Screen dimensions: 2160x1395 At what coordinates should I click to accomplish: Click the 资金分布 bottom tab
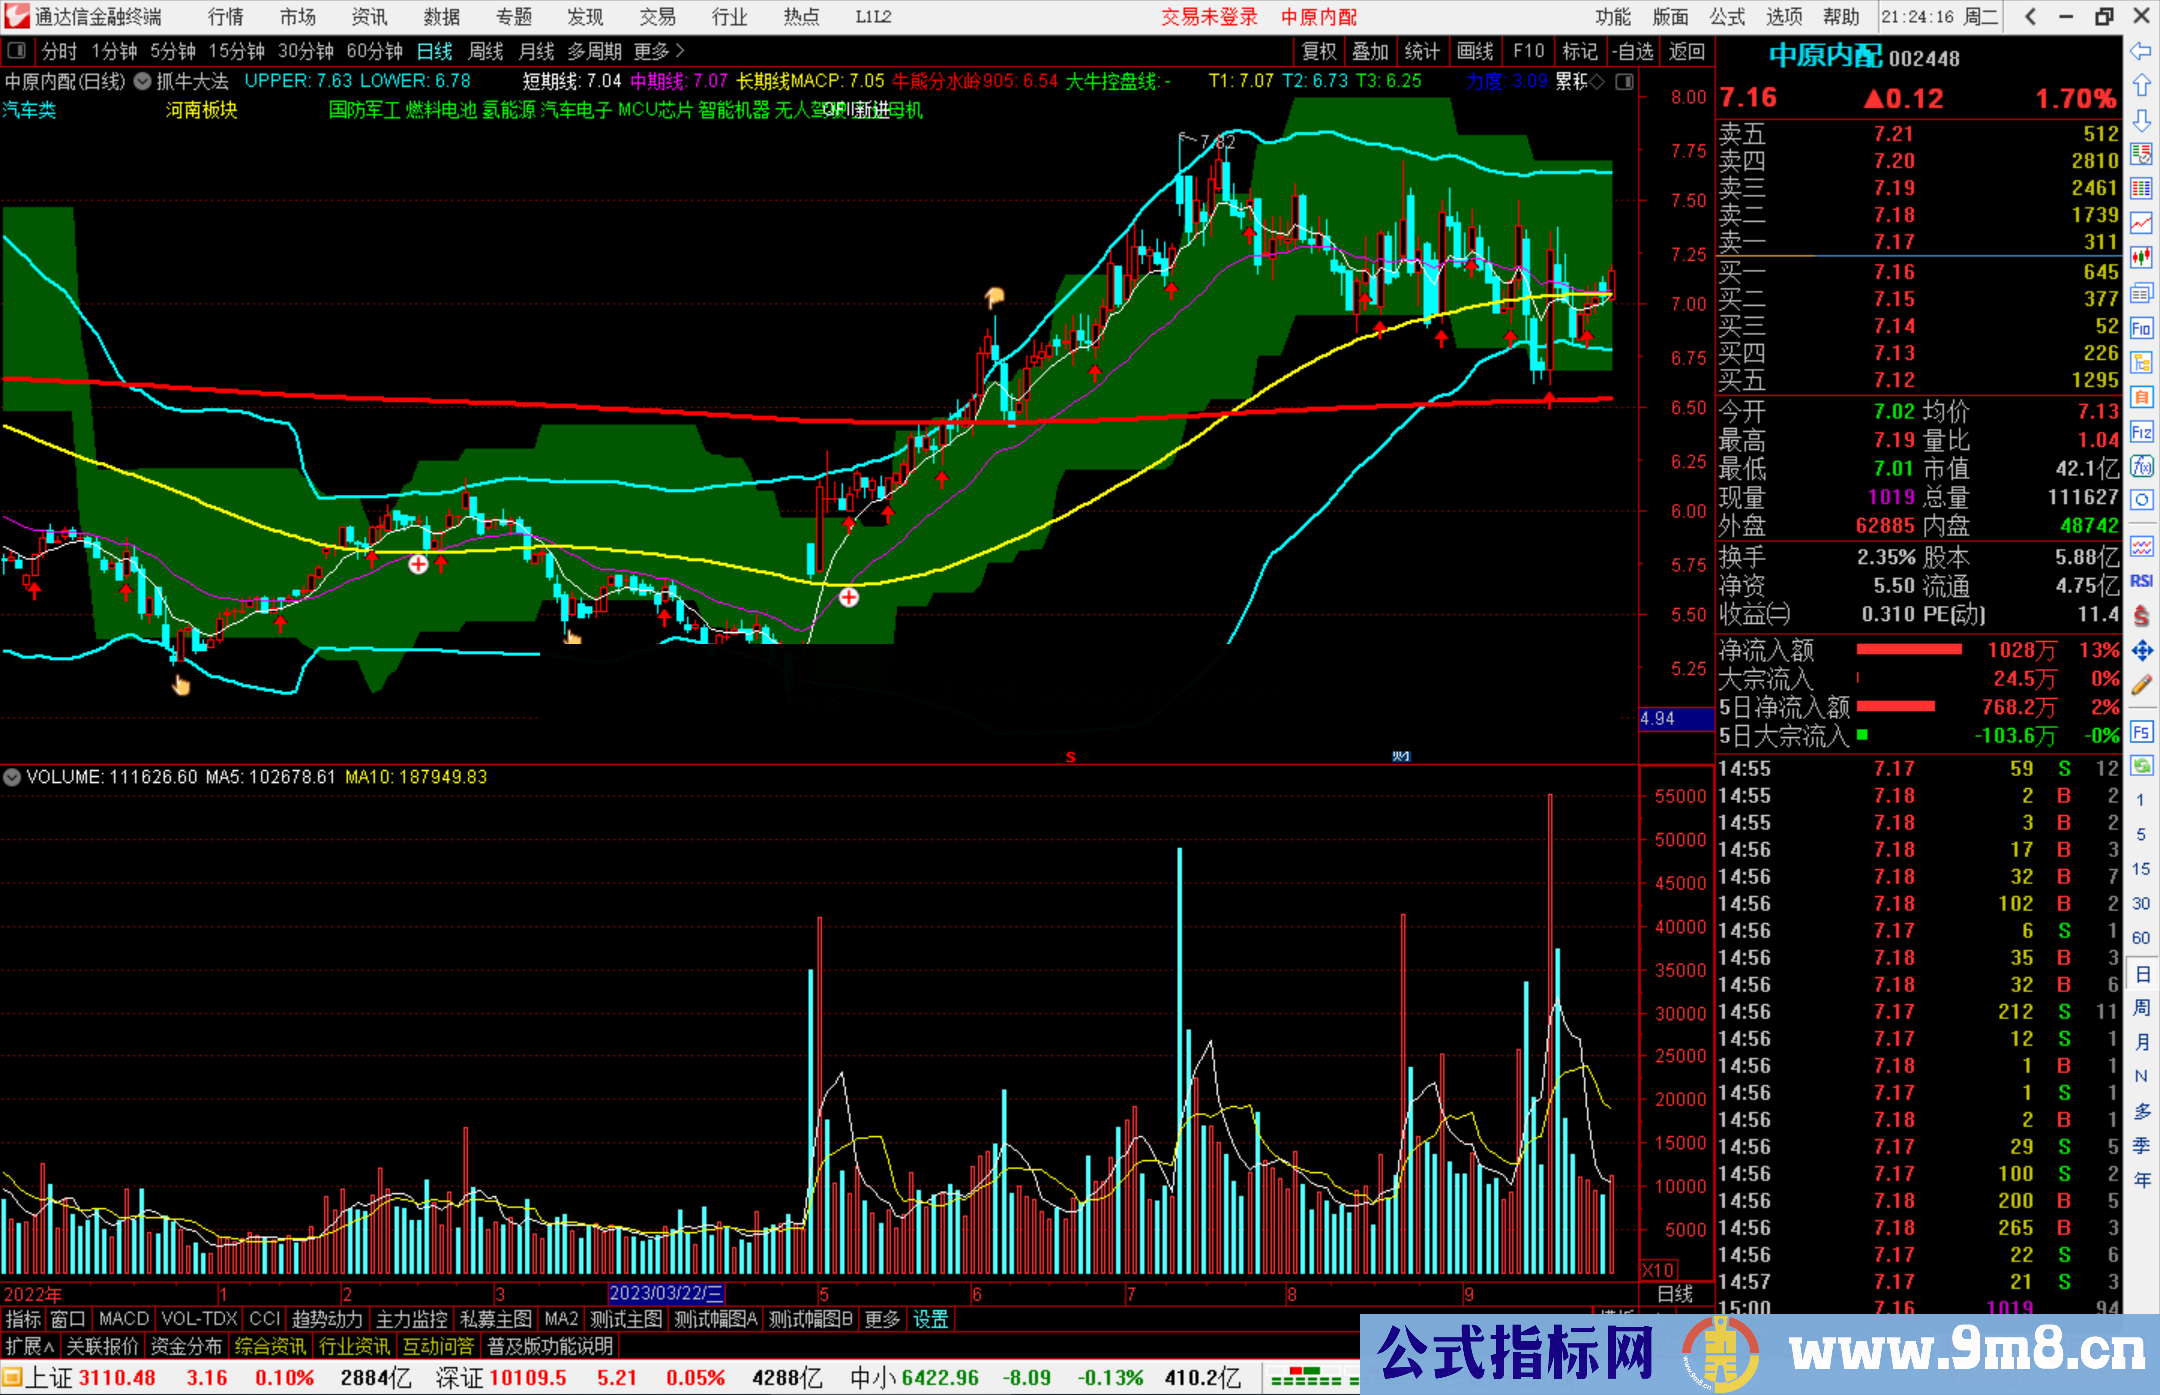click(x=186, y=1346)
